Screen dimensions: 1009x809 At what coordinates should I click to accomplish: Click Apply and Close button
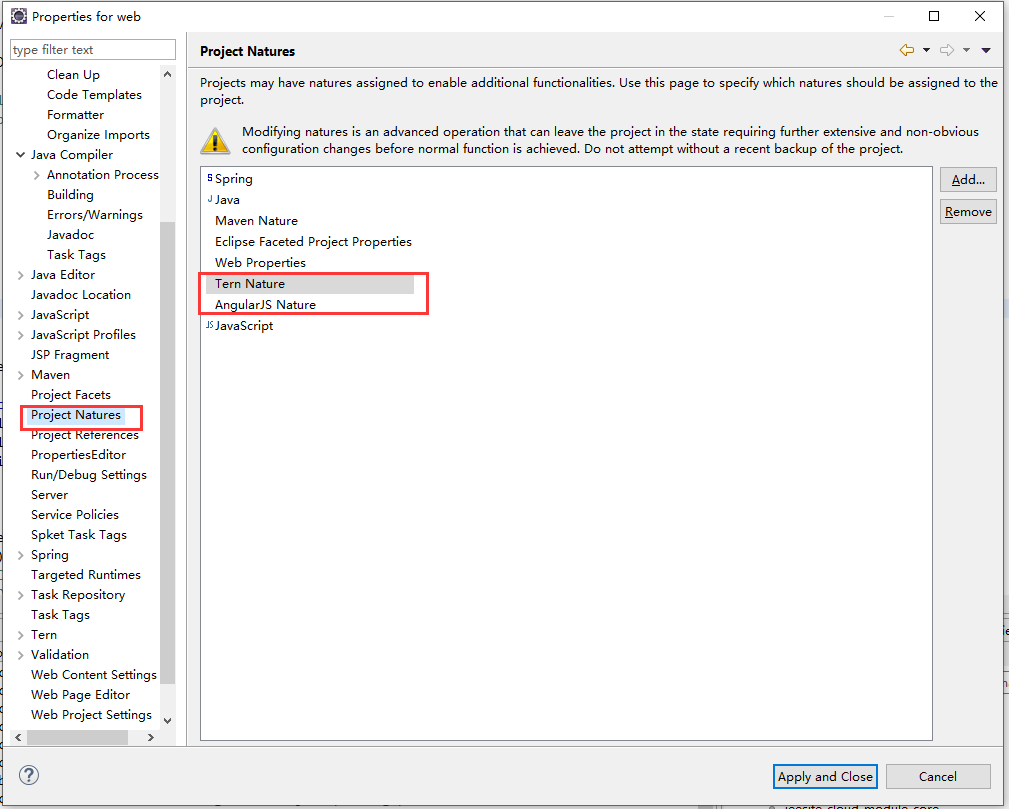[x=825, y=776]
